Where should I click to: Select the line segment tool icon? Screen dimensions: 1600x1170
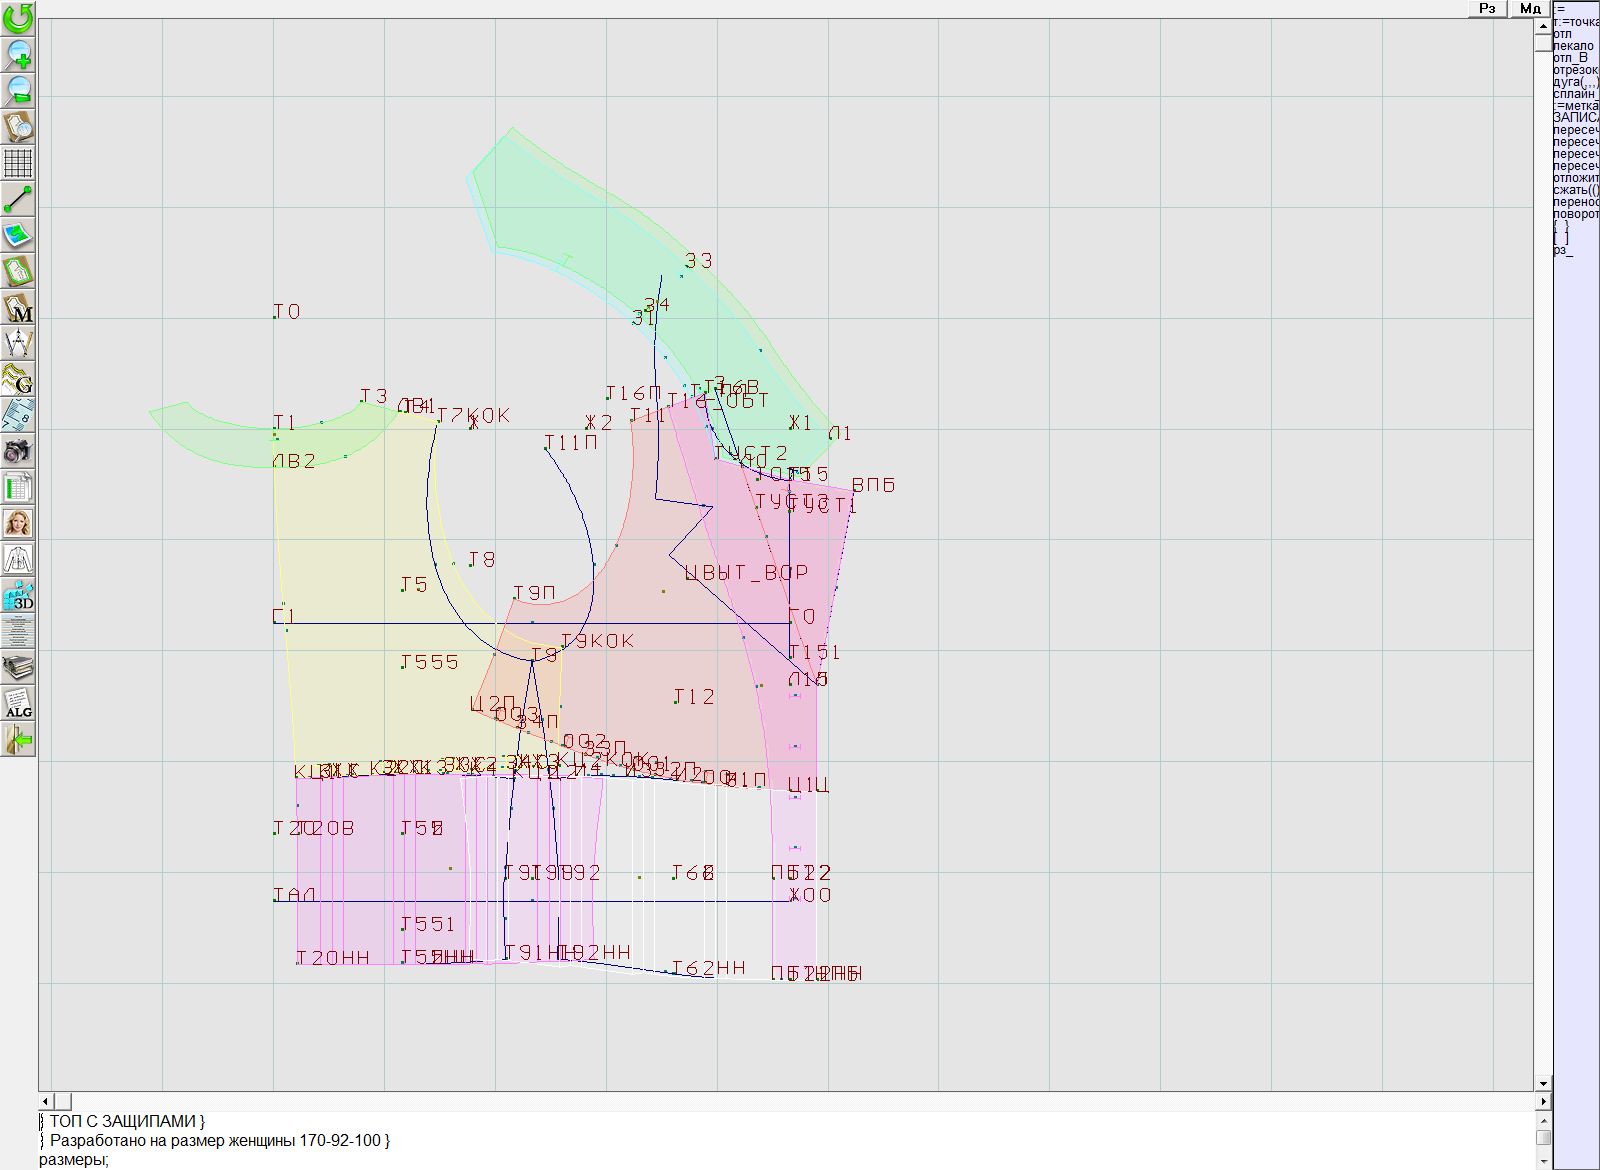pos(18,199)
